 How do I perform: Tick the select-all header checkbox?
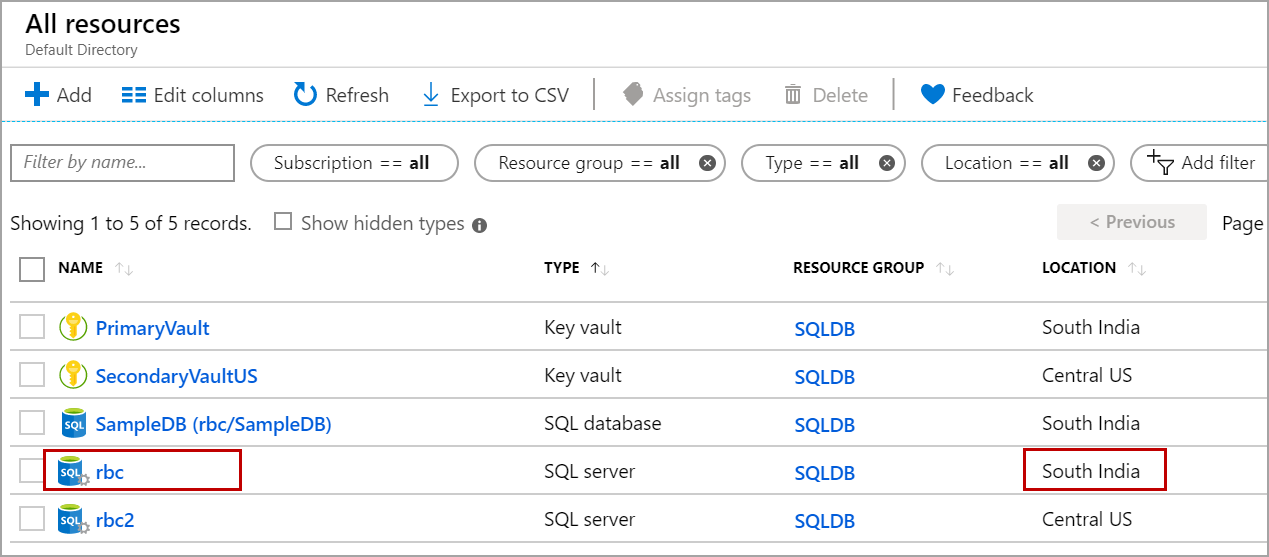[32, 269]
